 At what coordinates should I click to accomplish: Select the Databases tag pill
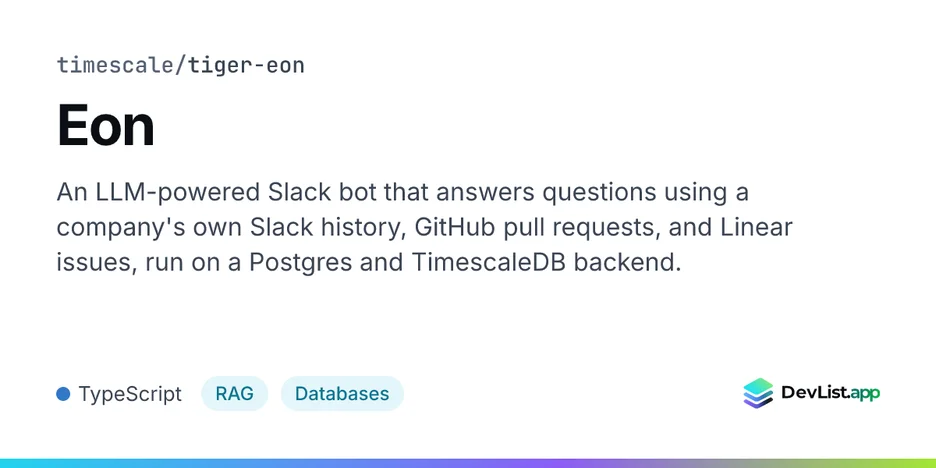342,393
